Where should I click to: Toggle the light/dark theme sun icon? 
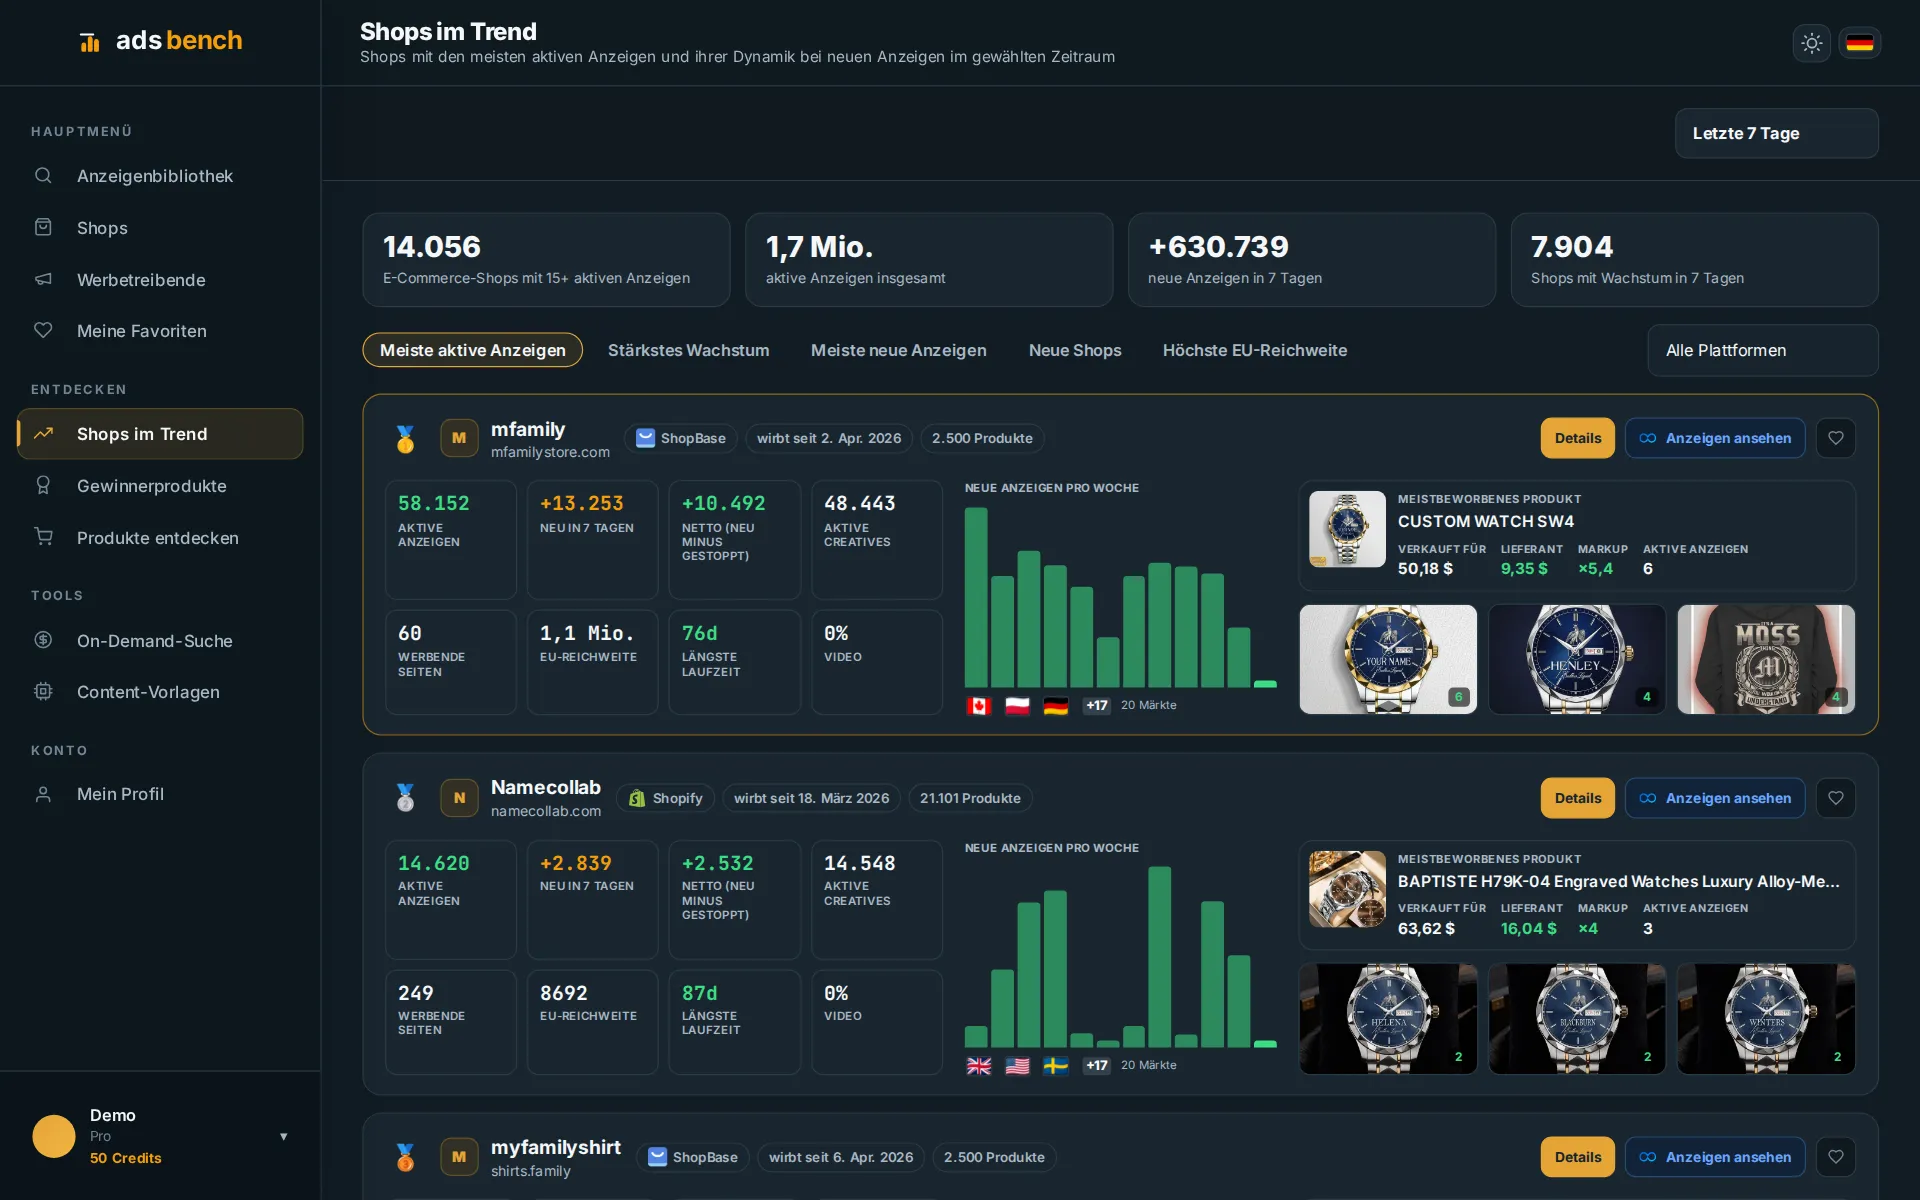(x=1811, y=43)
